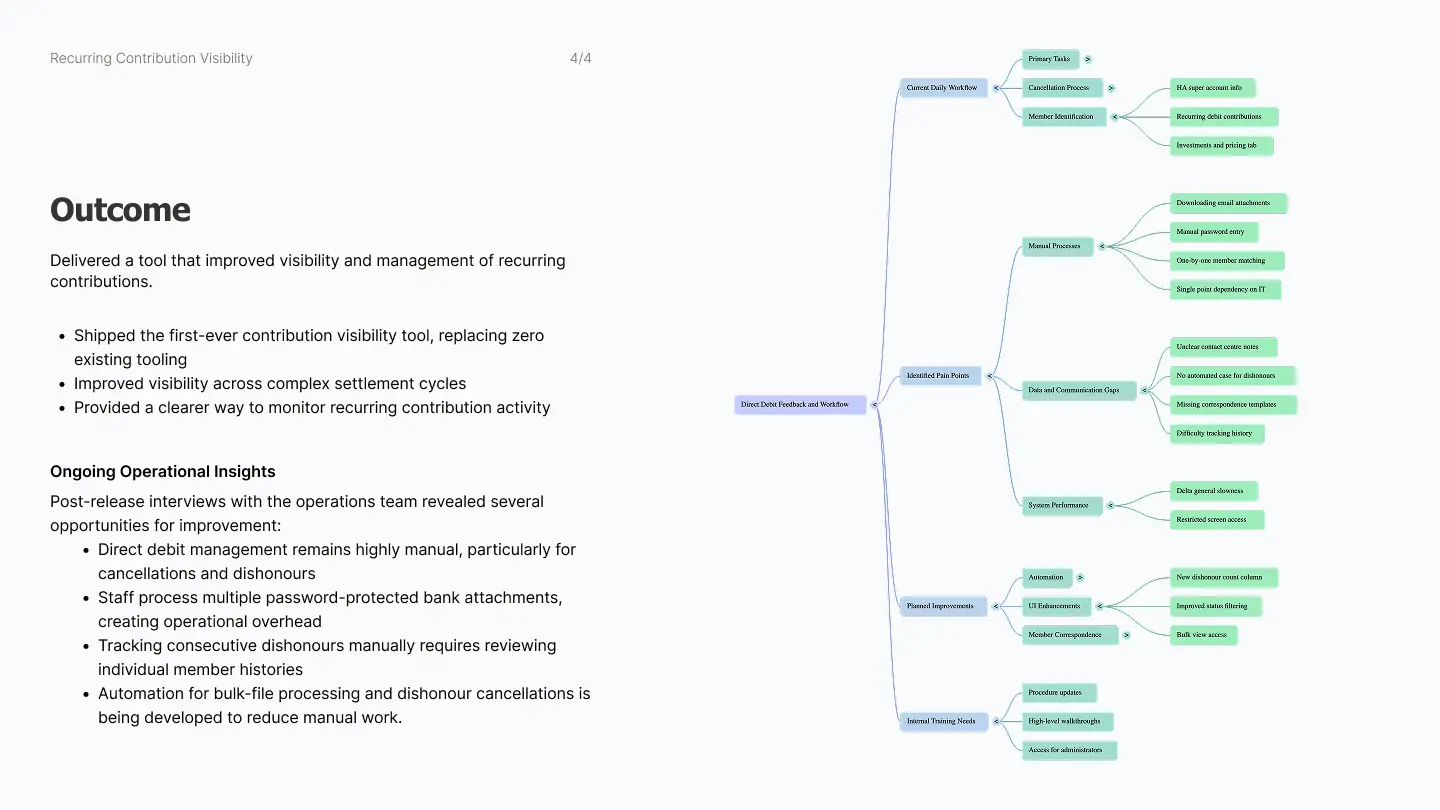This screenshot has height=810, width=1440.
Task: Click the Investments and pricing tab node
Action: [x=1221, y=146]
